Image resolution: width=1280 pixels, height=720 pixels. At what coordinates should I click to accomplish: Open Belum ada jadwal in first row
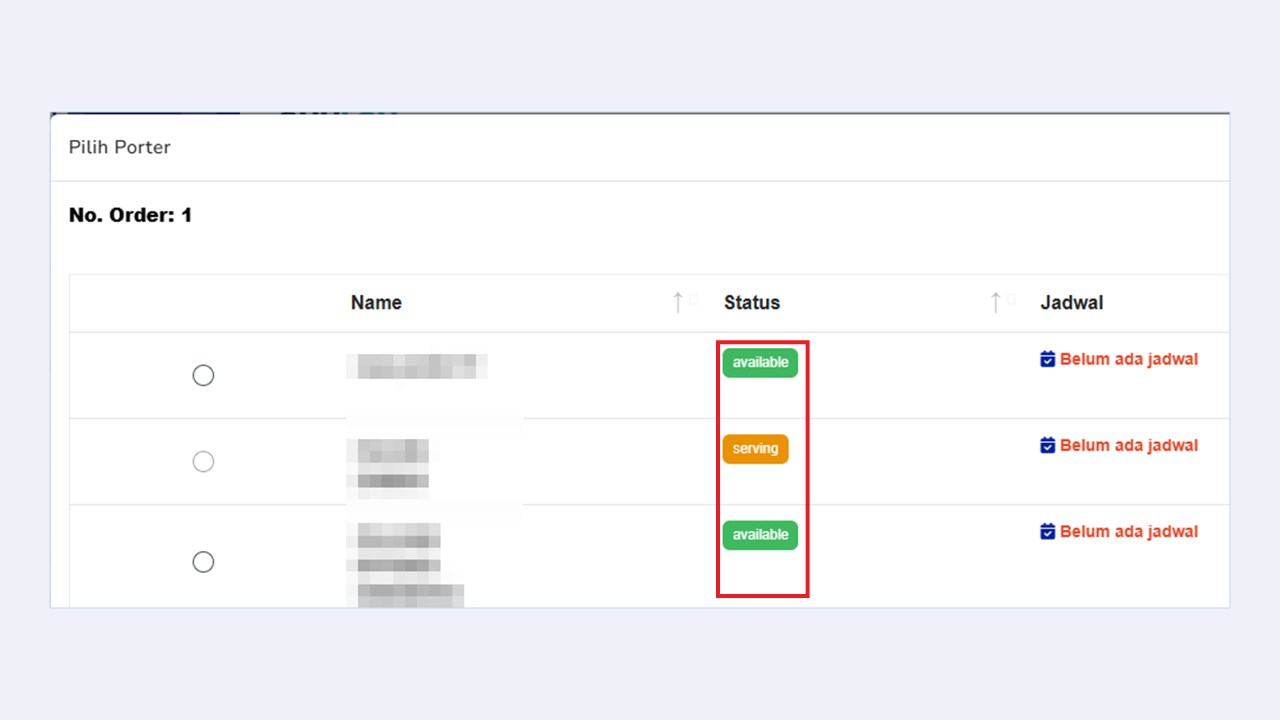[1129, 359]
